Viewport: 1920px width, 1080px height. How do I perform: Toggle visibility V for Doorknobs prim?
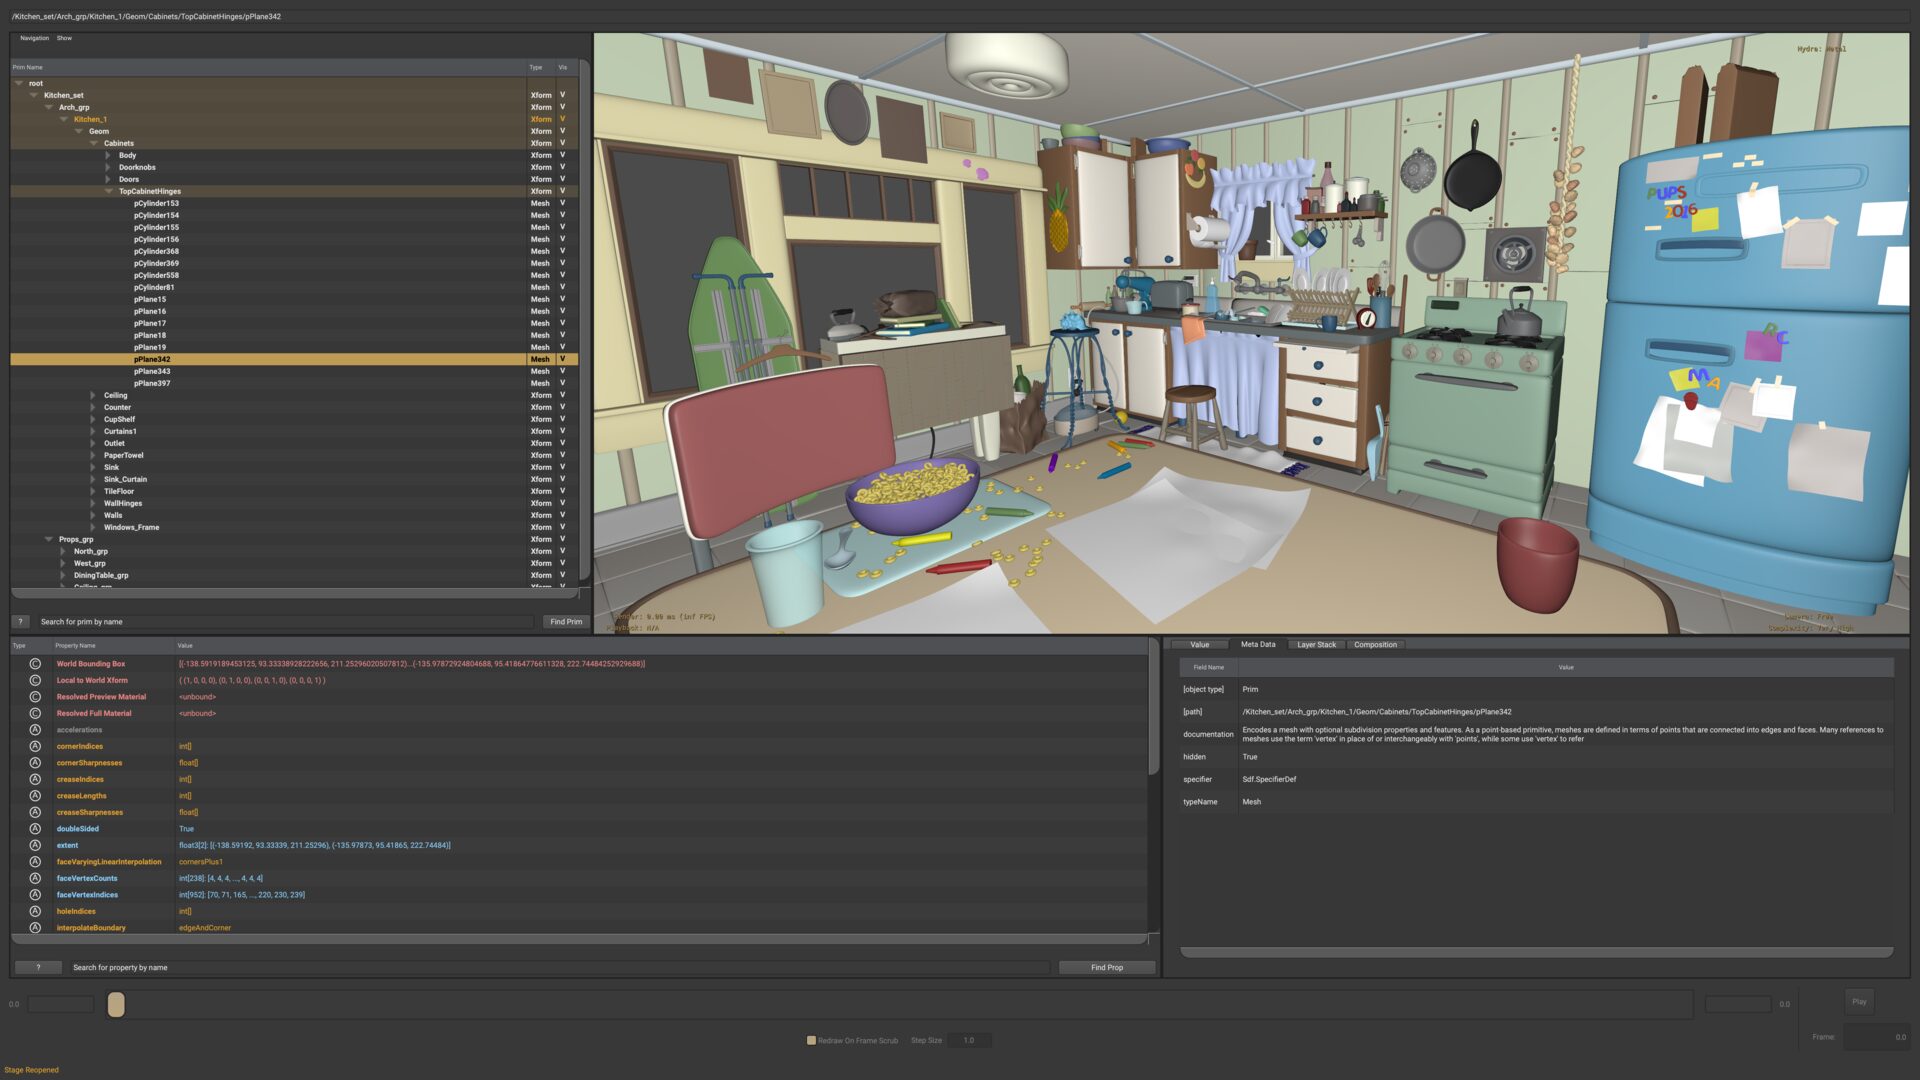562,167
